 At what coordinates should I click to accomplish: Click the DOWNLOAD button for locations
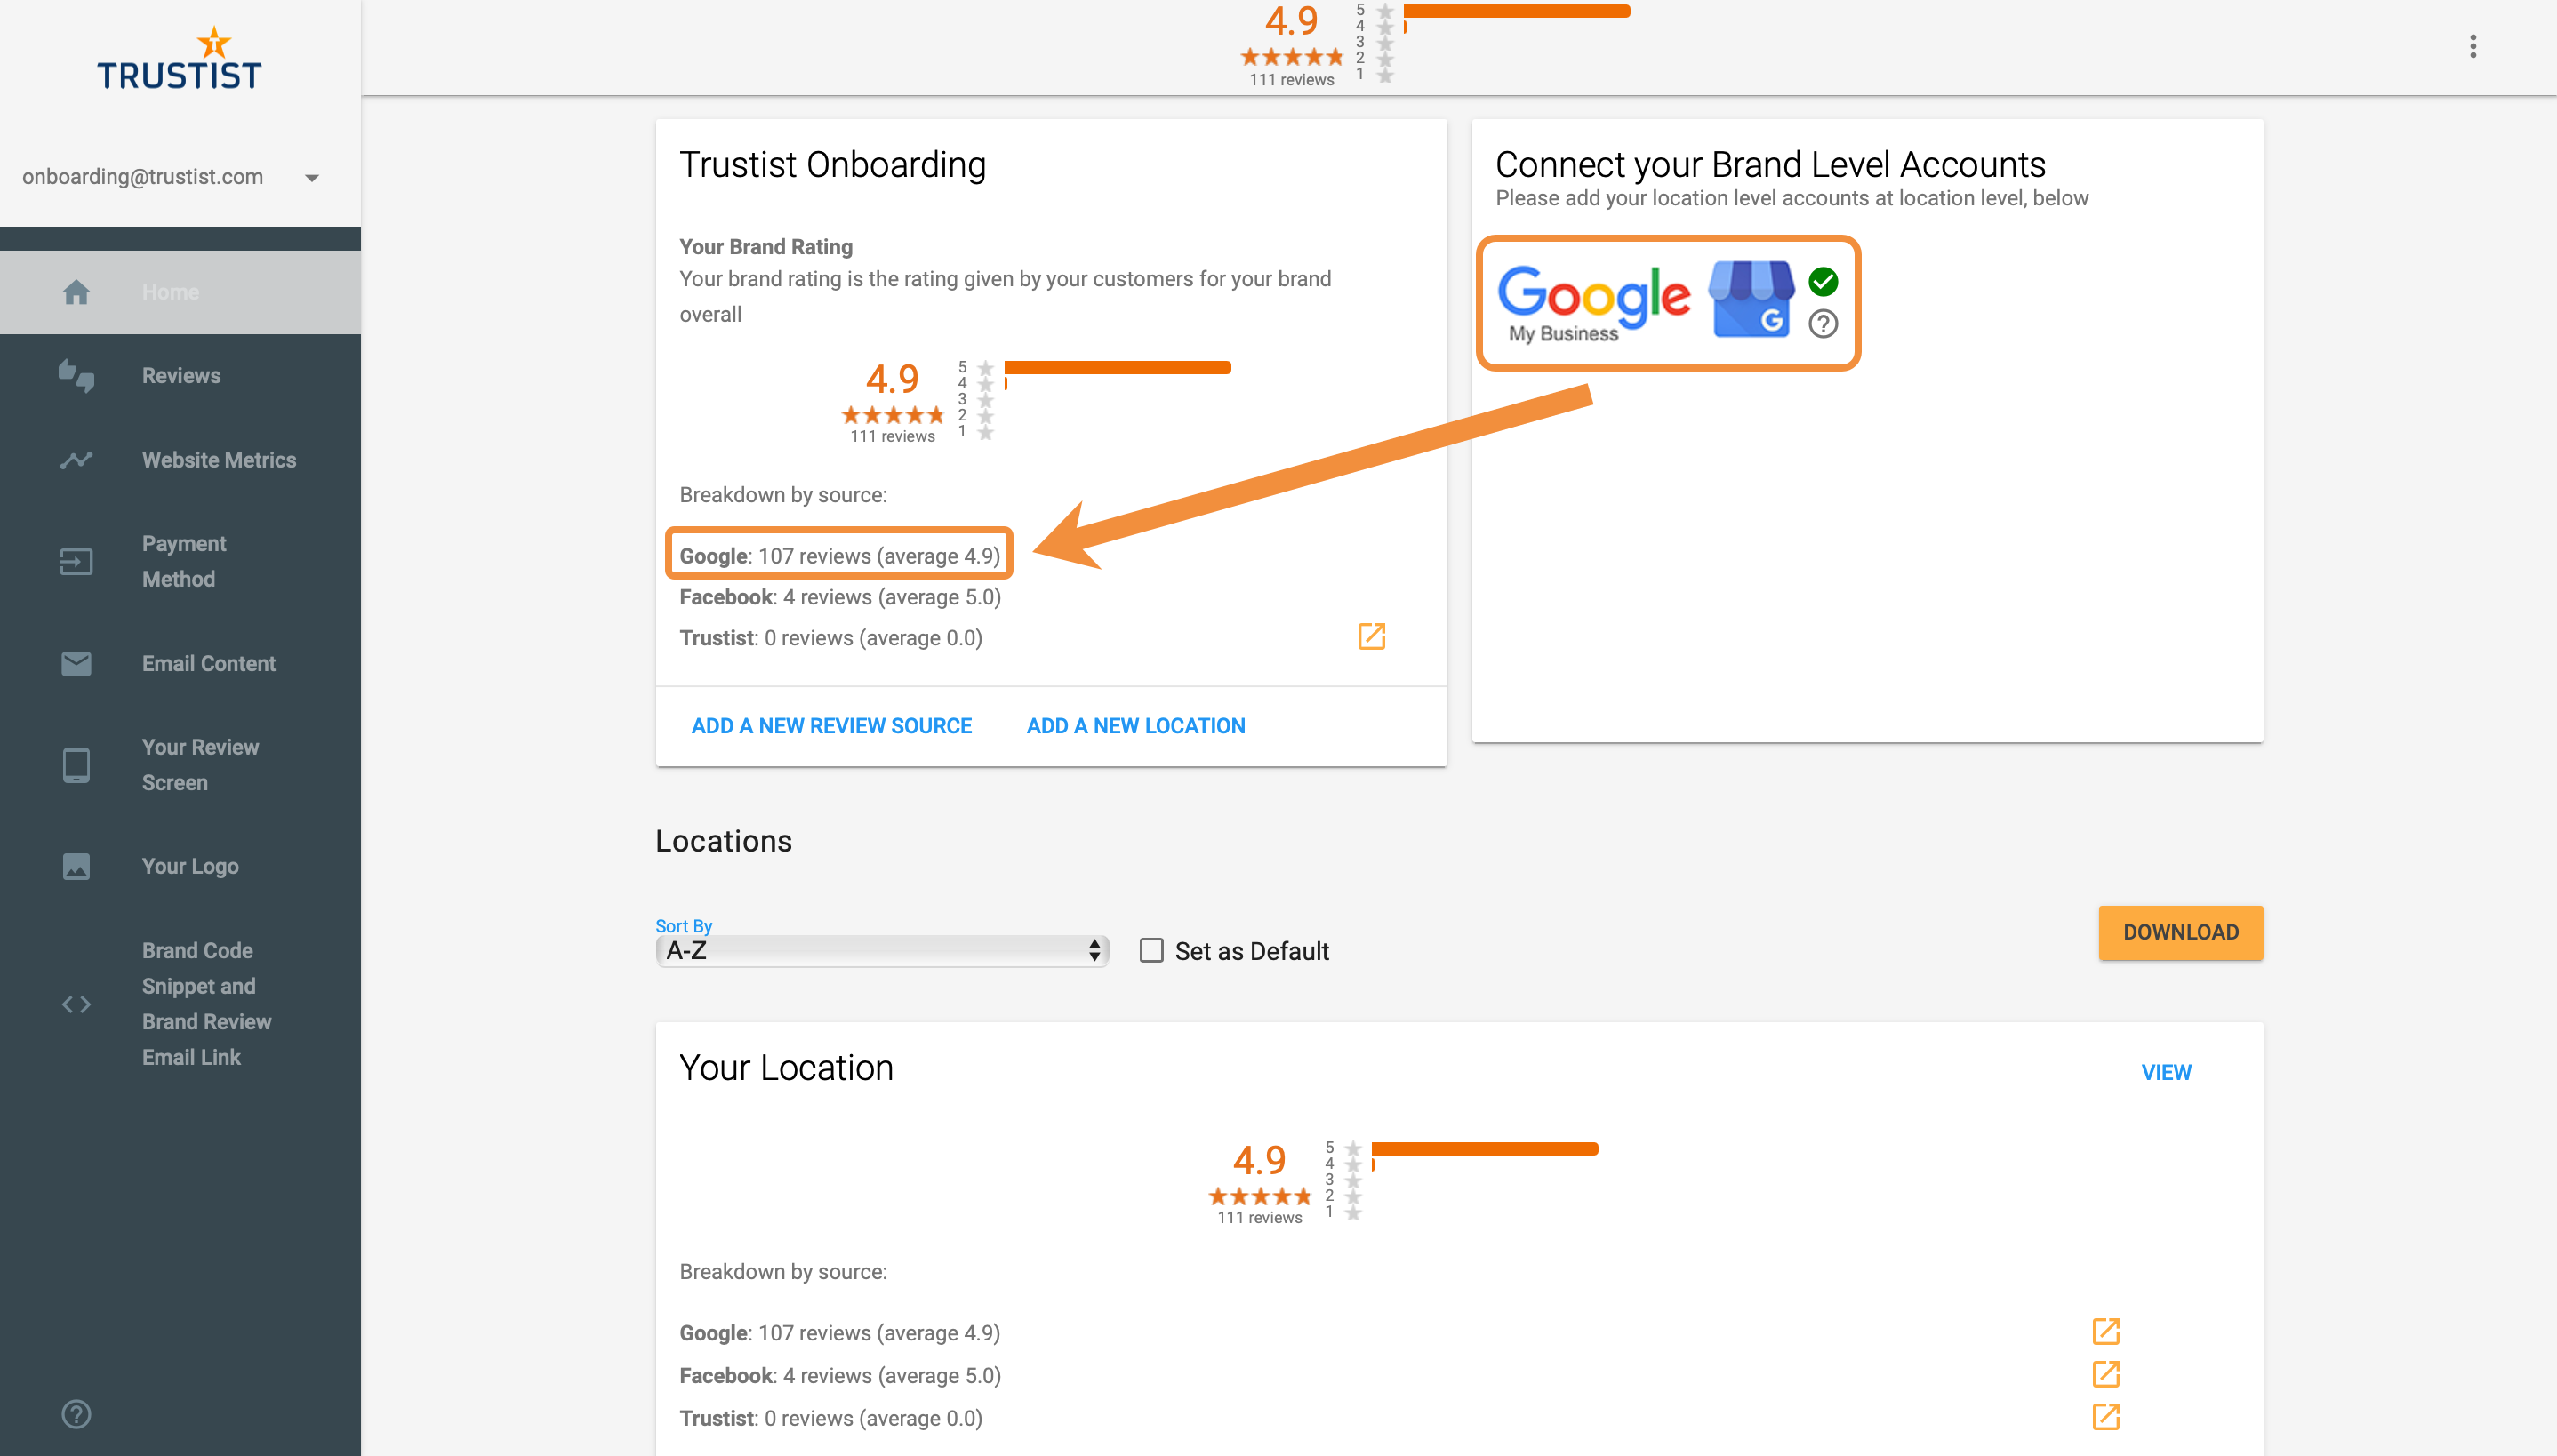[x=2181, y=932]
